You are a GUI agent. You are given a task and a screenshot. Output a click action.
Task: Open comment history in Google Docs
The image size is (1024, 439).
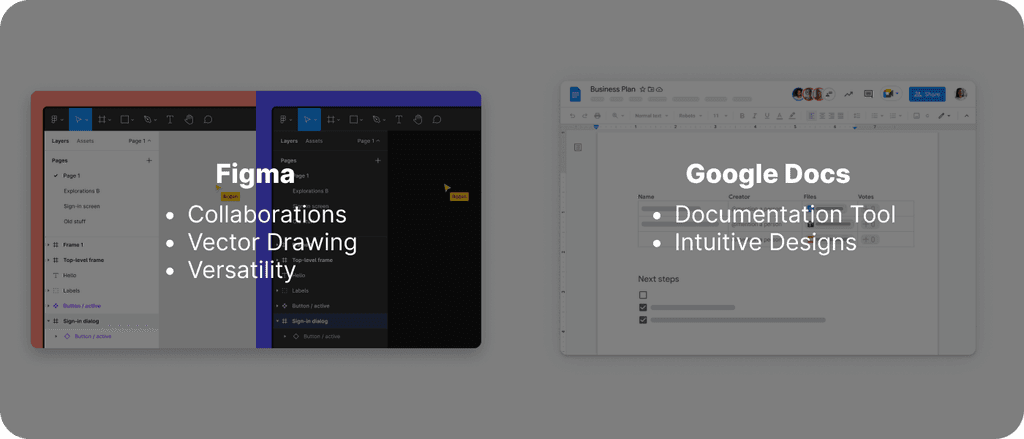point(868,93)
